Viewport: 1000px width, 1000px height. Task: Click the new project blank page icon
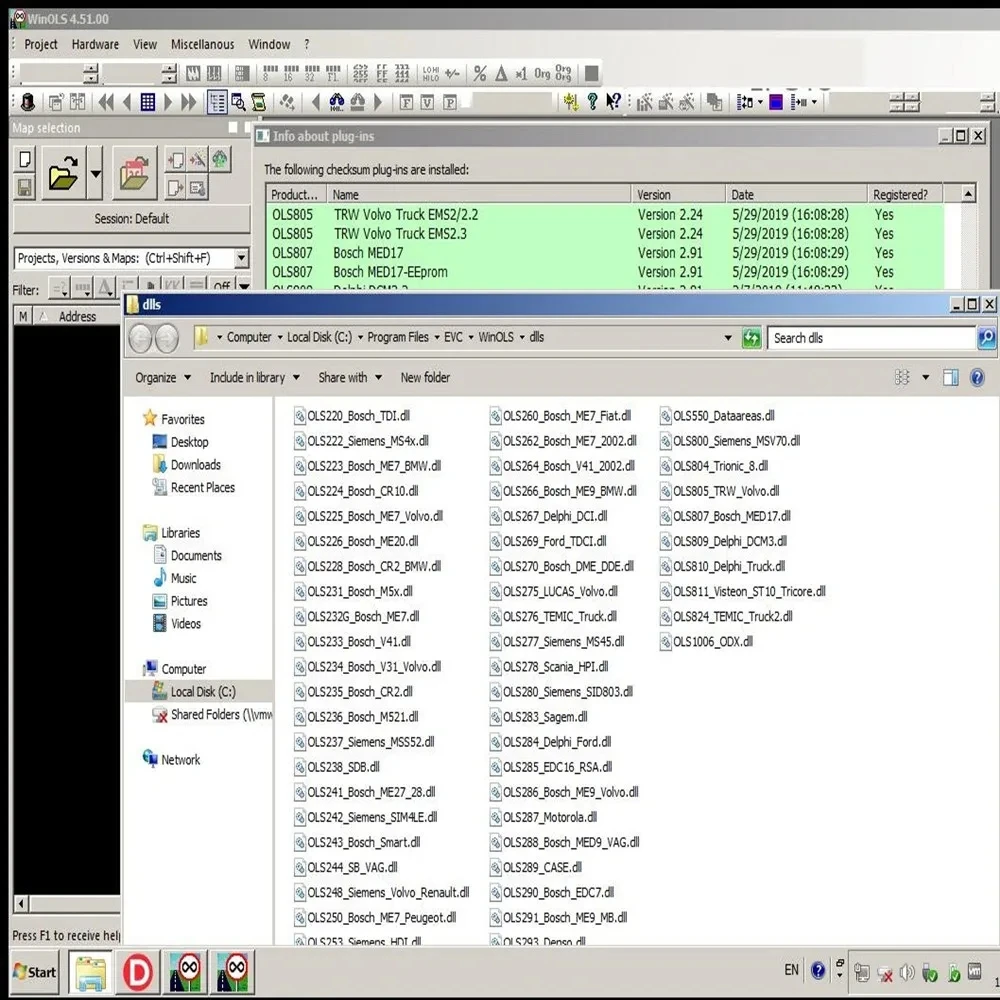pyautogui.click(x=26, y=160)
